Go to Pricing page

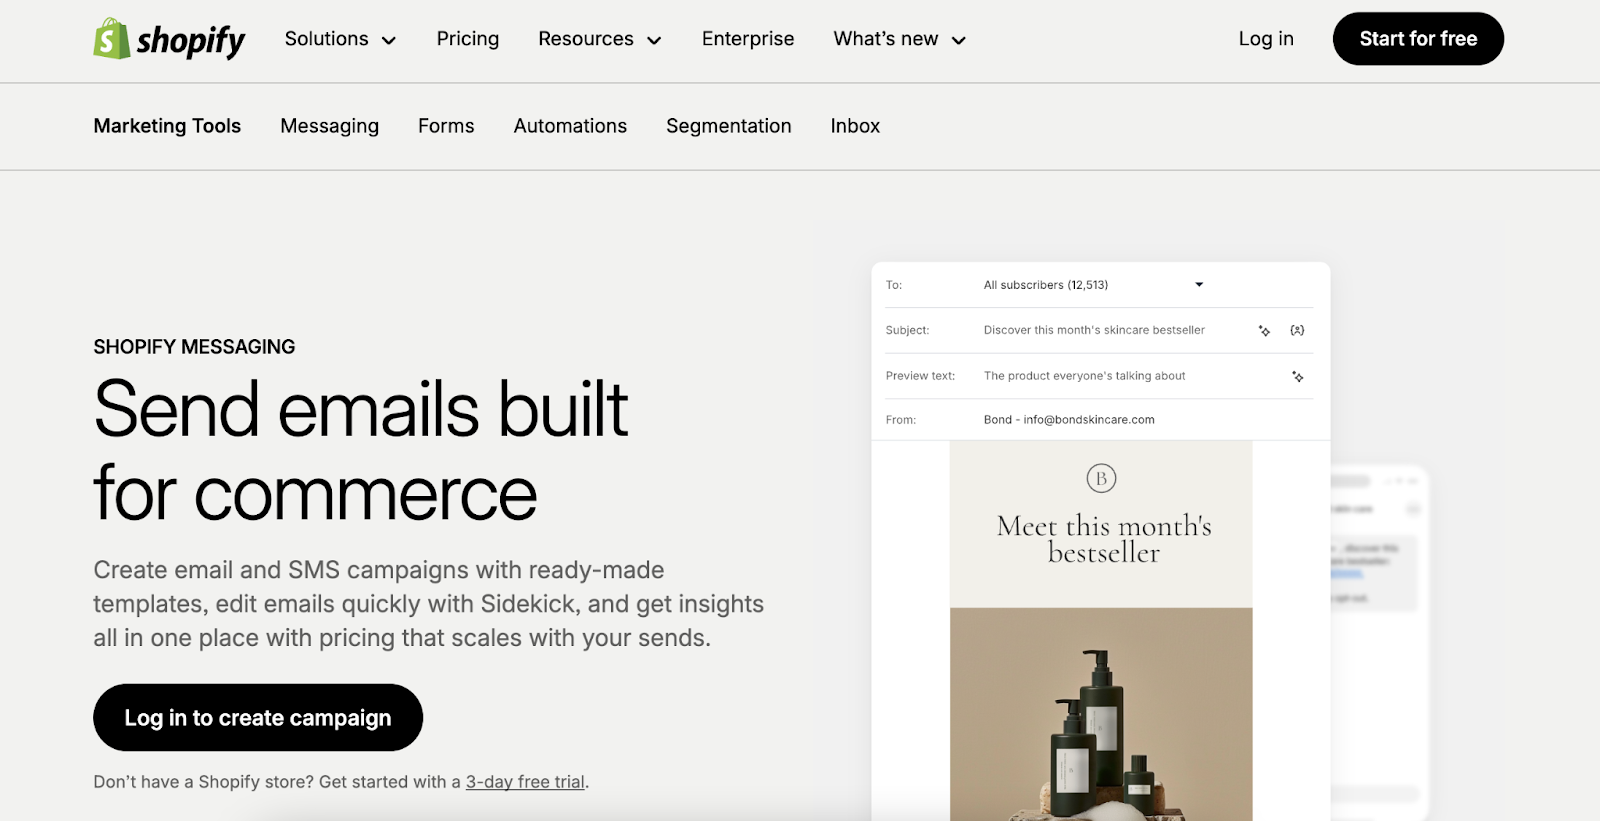tap(467, 39)
